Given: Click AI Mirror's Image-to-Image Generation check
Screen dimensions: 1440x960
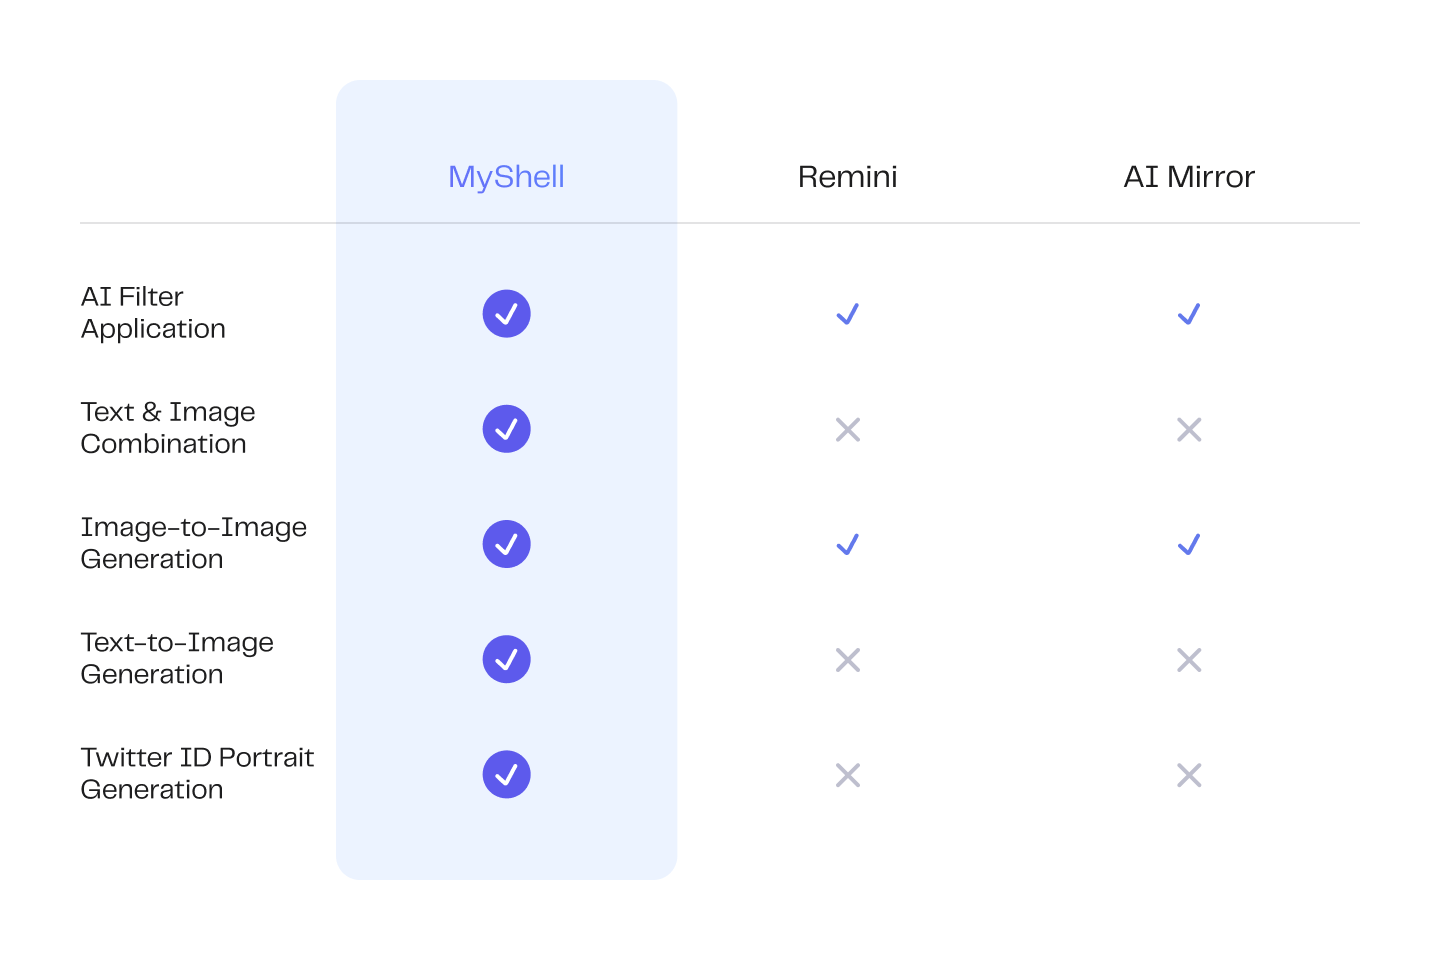Looking at the screenshot, I should pos(1188,544).
